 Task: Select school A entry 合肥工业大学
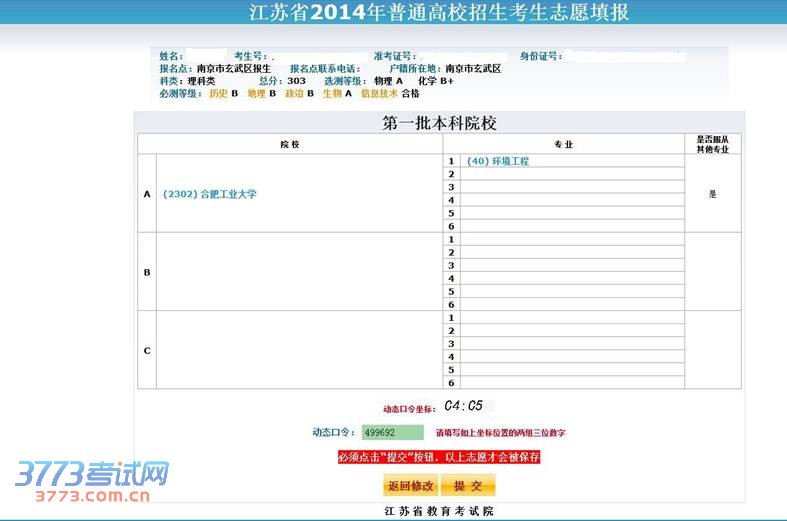[210, 194]
